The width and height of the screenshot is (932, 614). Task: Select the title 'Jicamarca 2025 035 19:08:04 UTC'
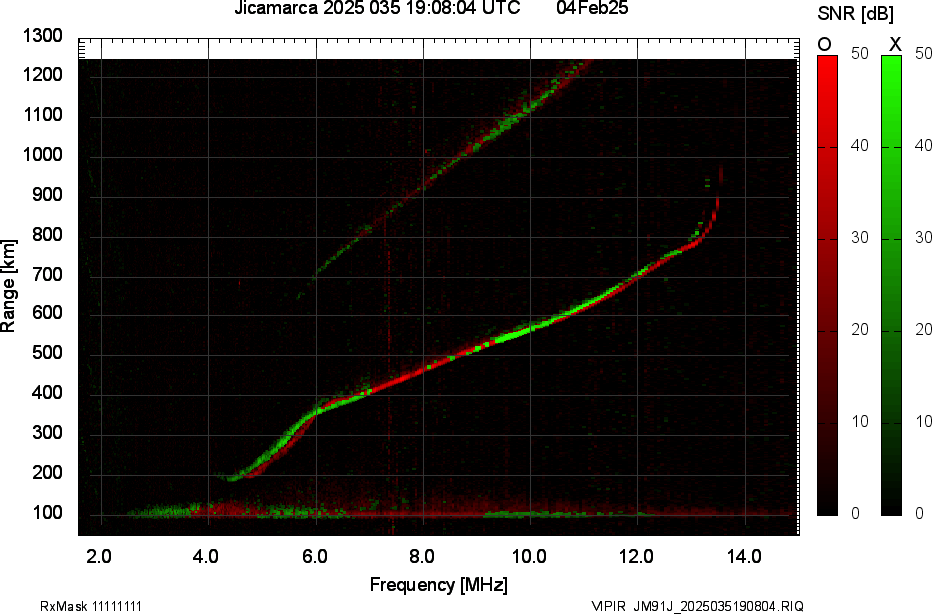click(x=377, y=8)
